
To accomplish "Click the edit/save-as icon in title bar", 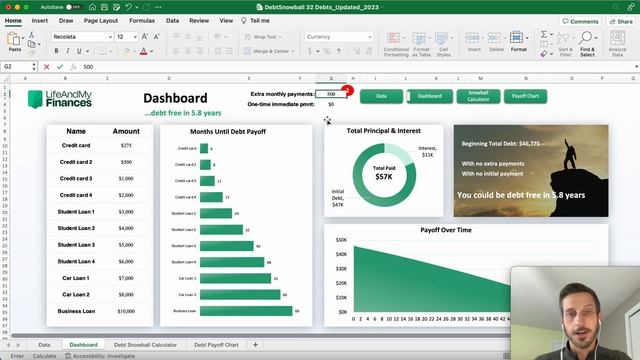I will [116, 7].
